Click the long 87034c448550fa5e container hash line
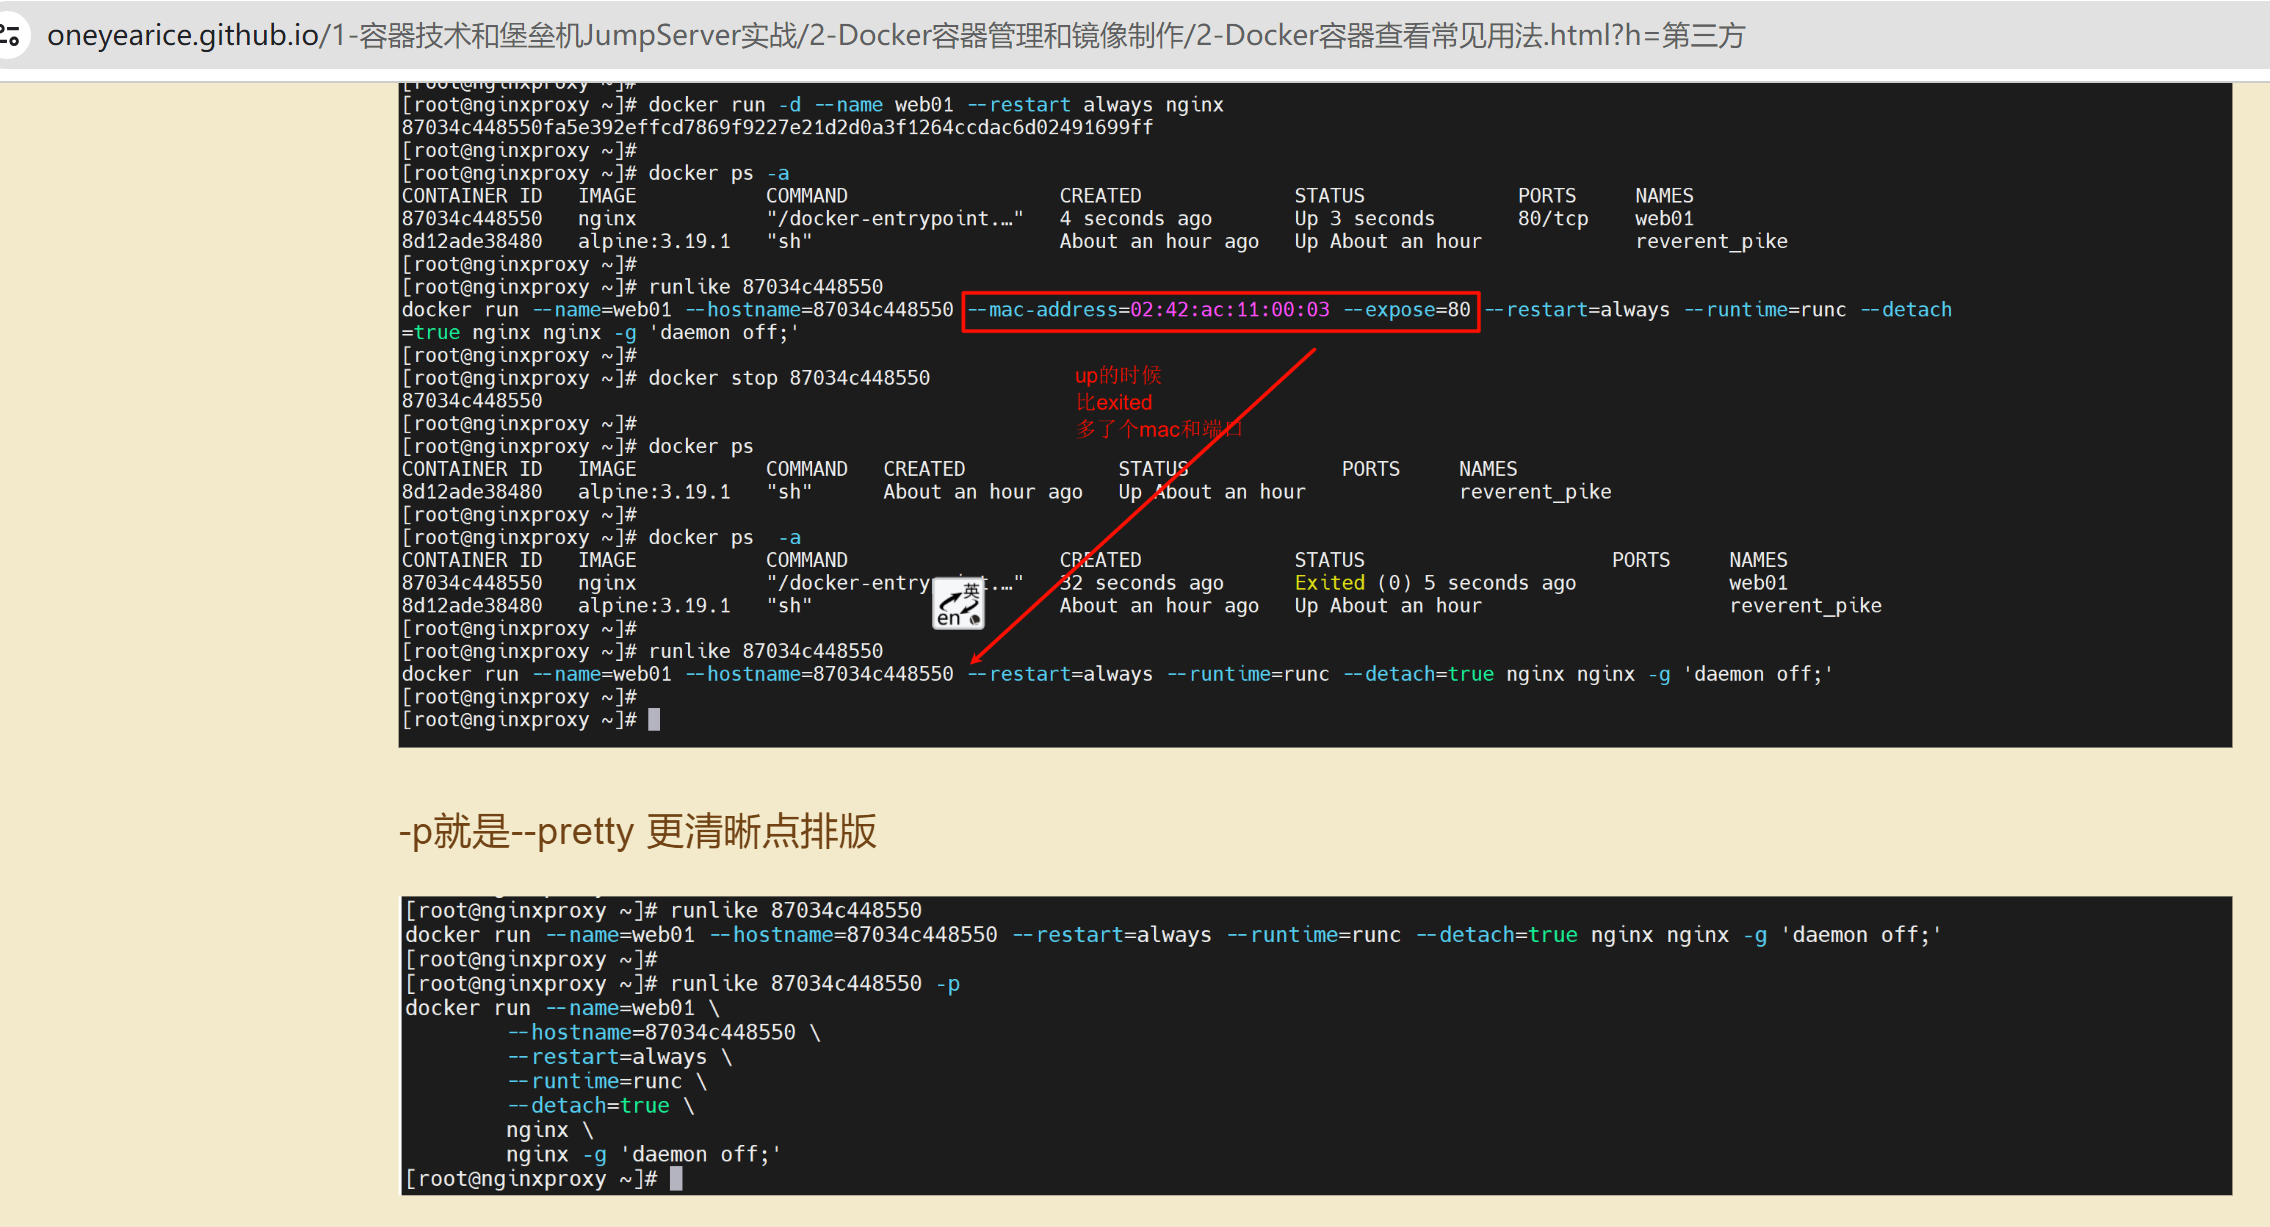The height and width of the screenshot is (1227, 2270). point(777,128)
